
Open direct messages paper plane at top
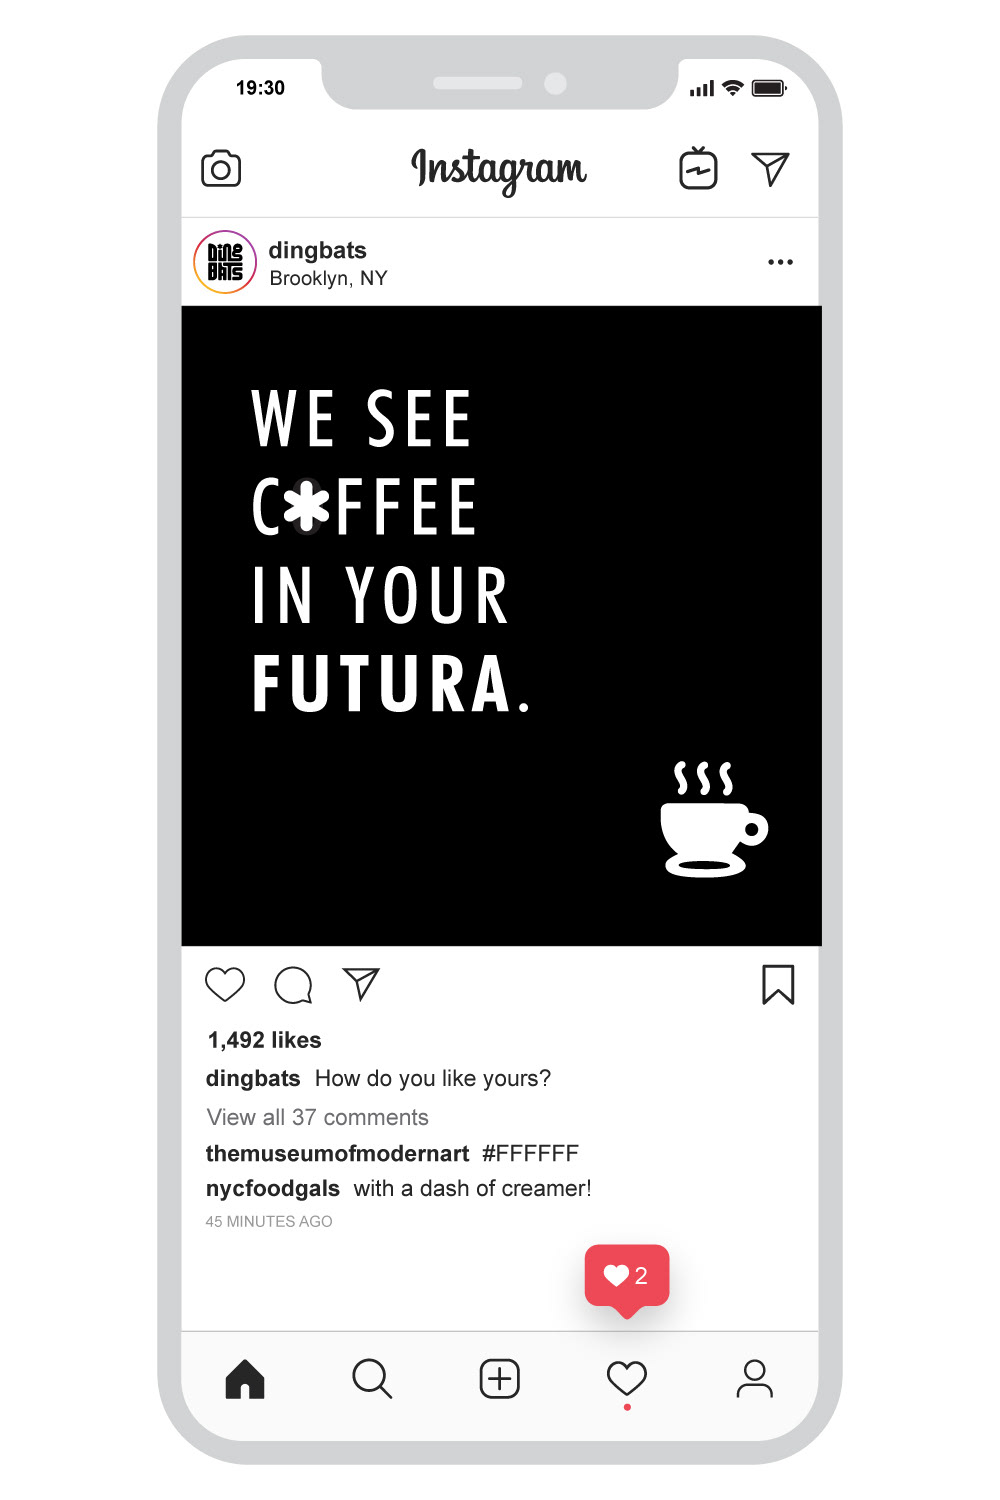(770, 169)
